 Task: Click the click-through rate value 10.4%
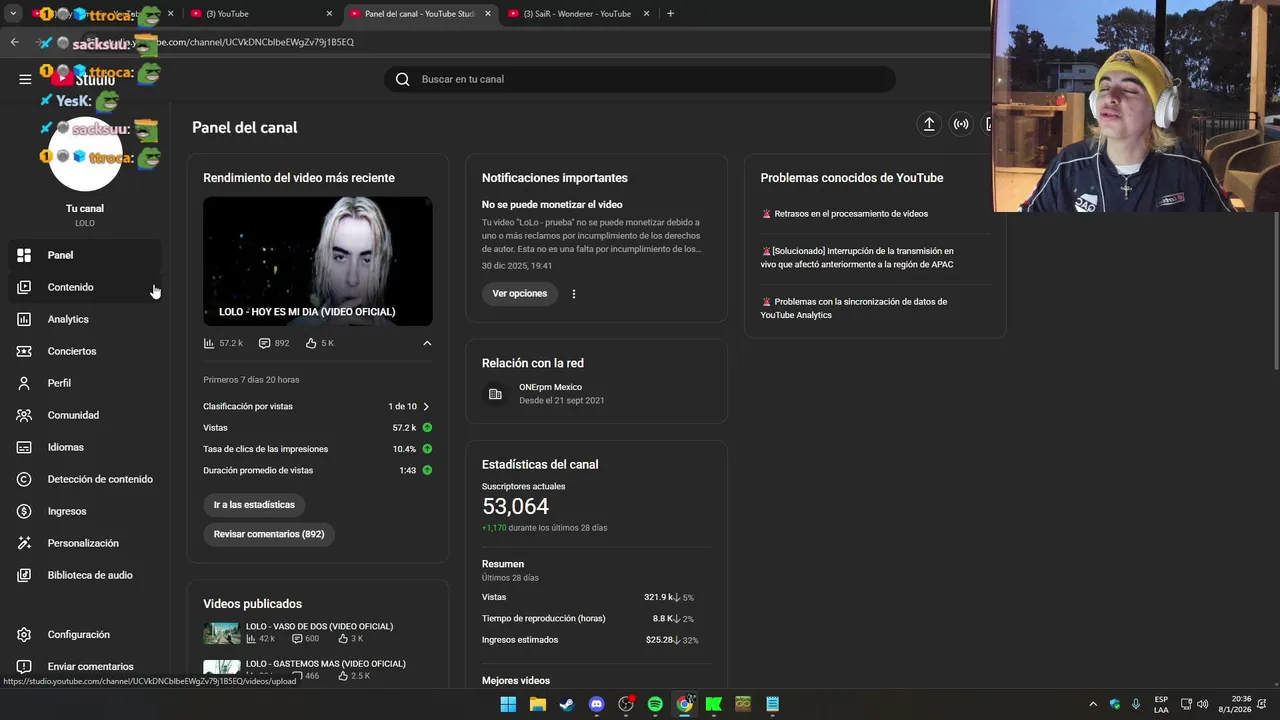[404, 449]
